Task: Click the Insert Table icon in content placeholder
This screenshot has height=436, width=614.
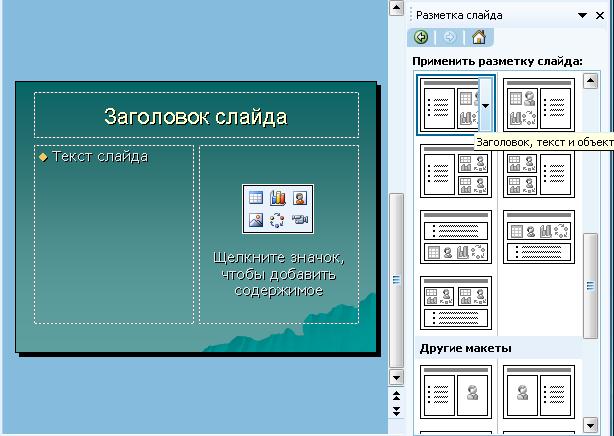Action: point(256,198)
